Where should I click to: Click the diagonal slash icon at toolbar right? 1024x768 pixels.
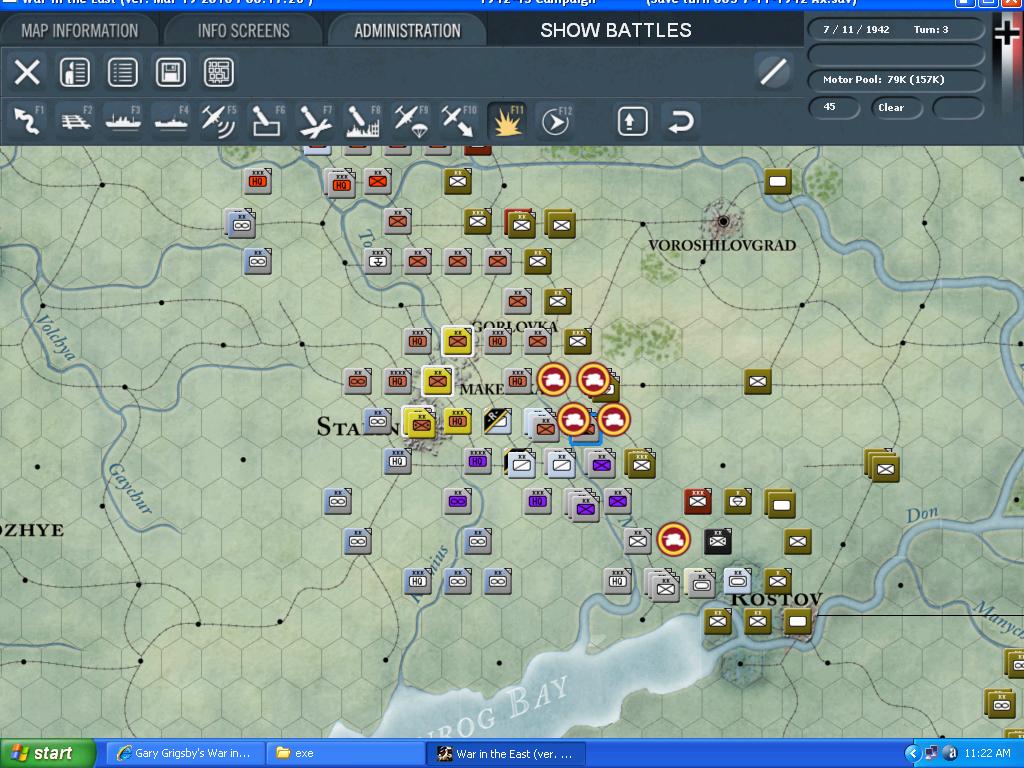click(x=773, y=71)
